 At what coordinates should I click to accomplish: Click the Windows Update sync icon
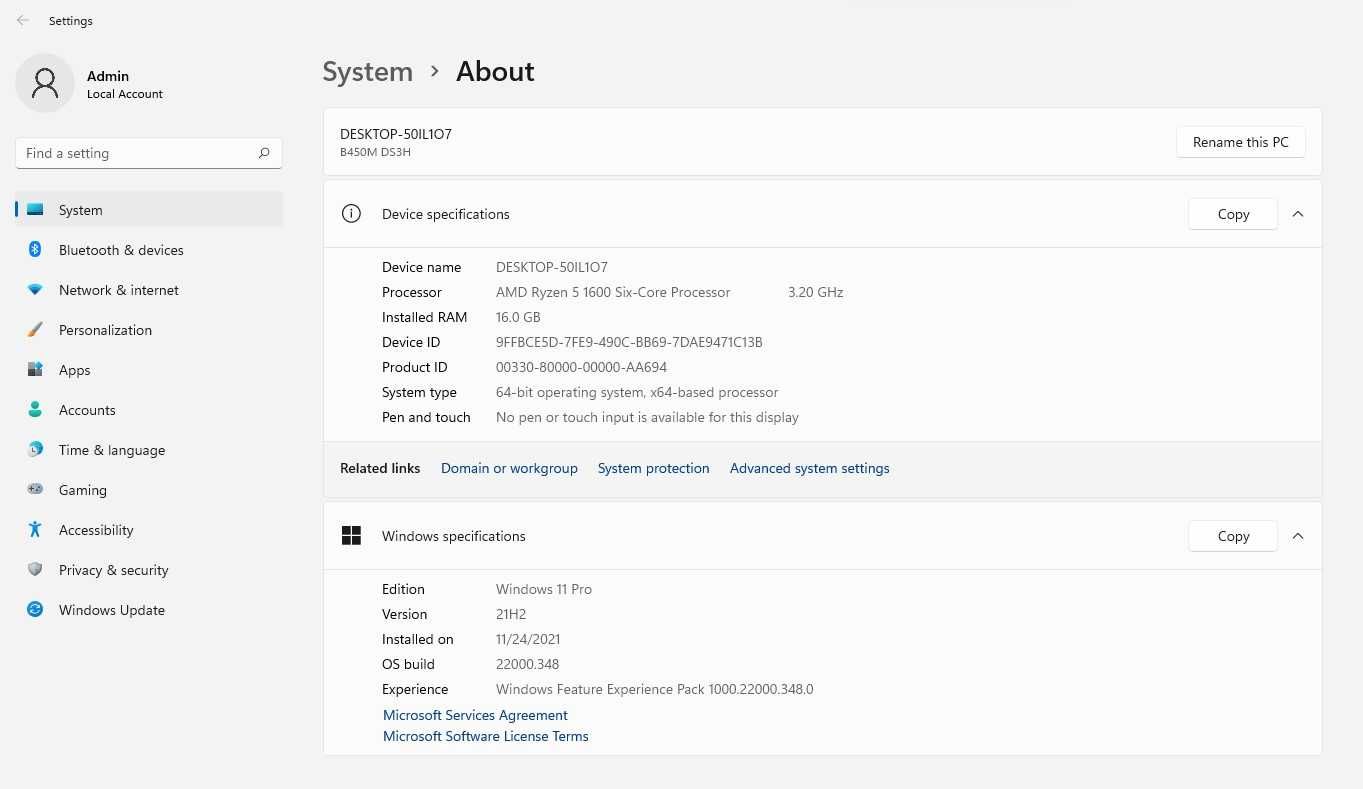(x=35, y=610)
